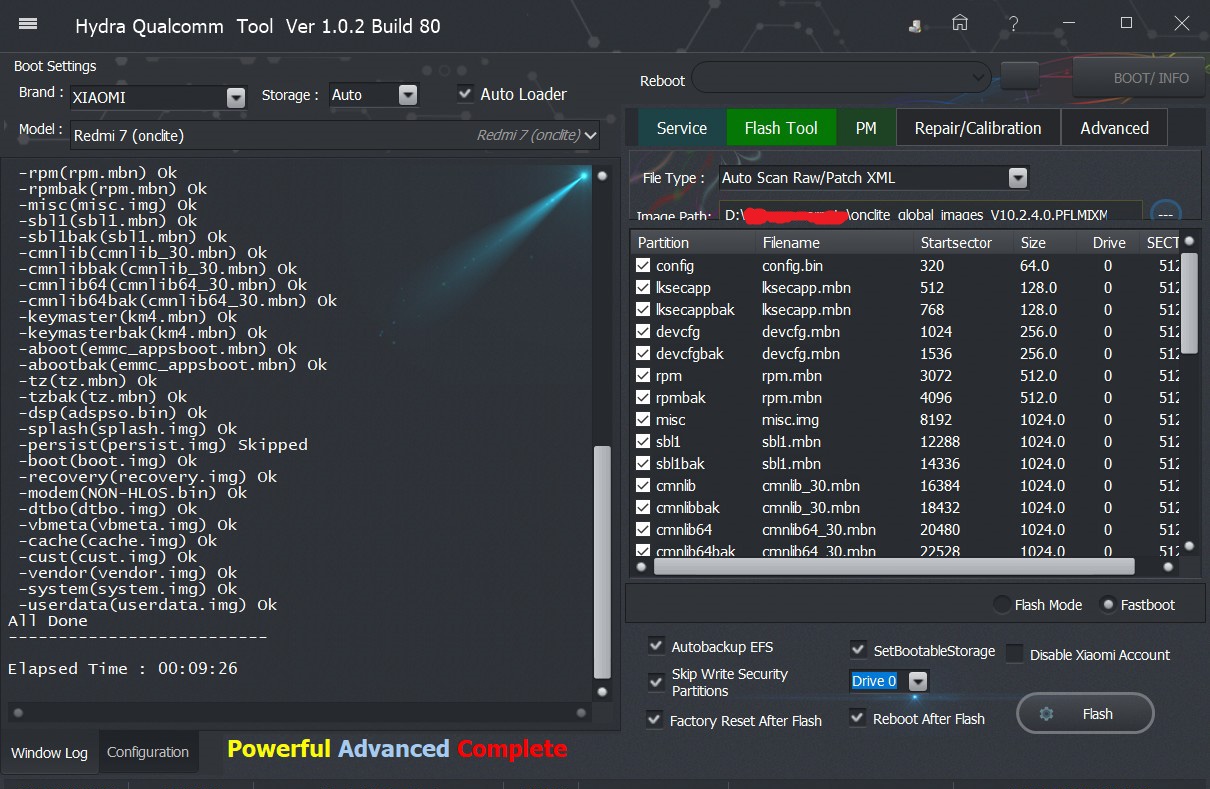Click the rpmbak partition row name
This screenshot has width=1210, height=789.
[x=681, y=397]
